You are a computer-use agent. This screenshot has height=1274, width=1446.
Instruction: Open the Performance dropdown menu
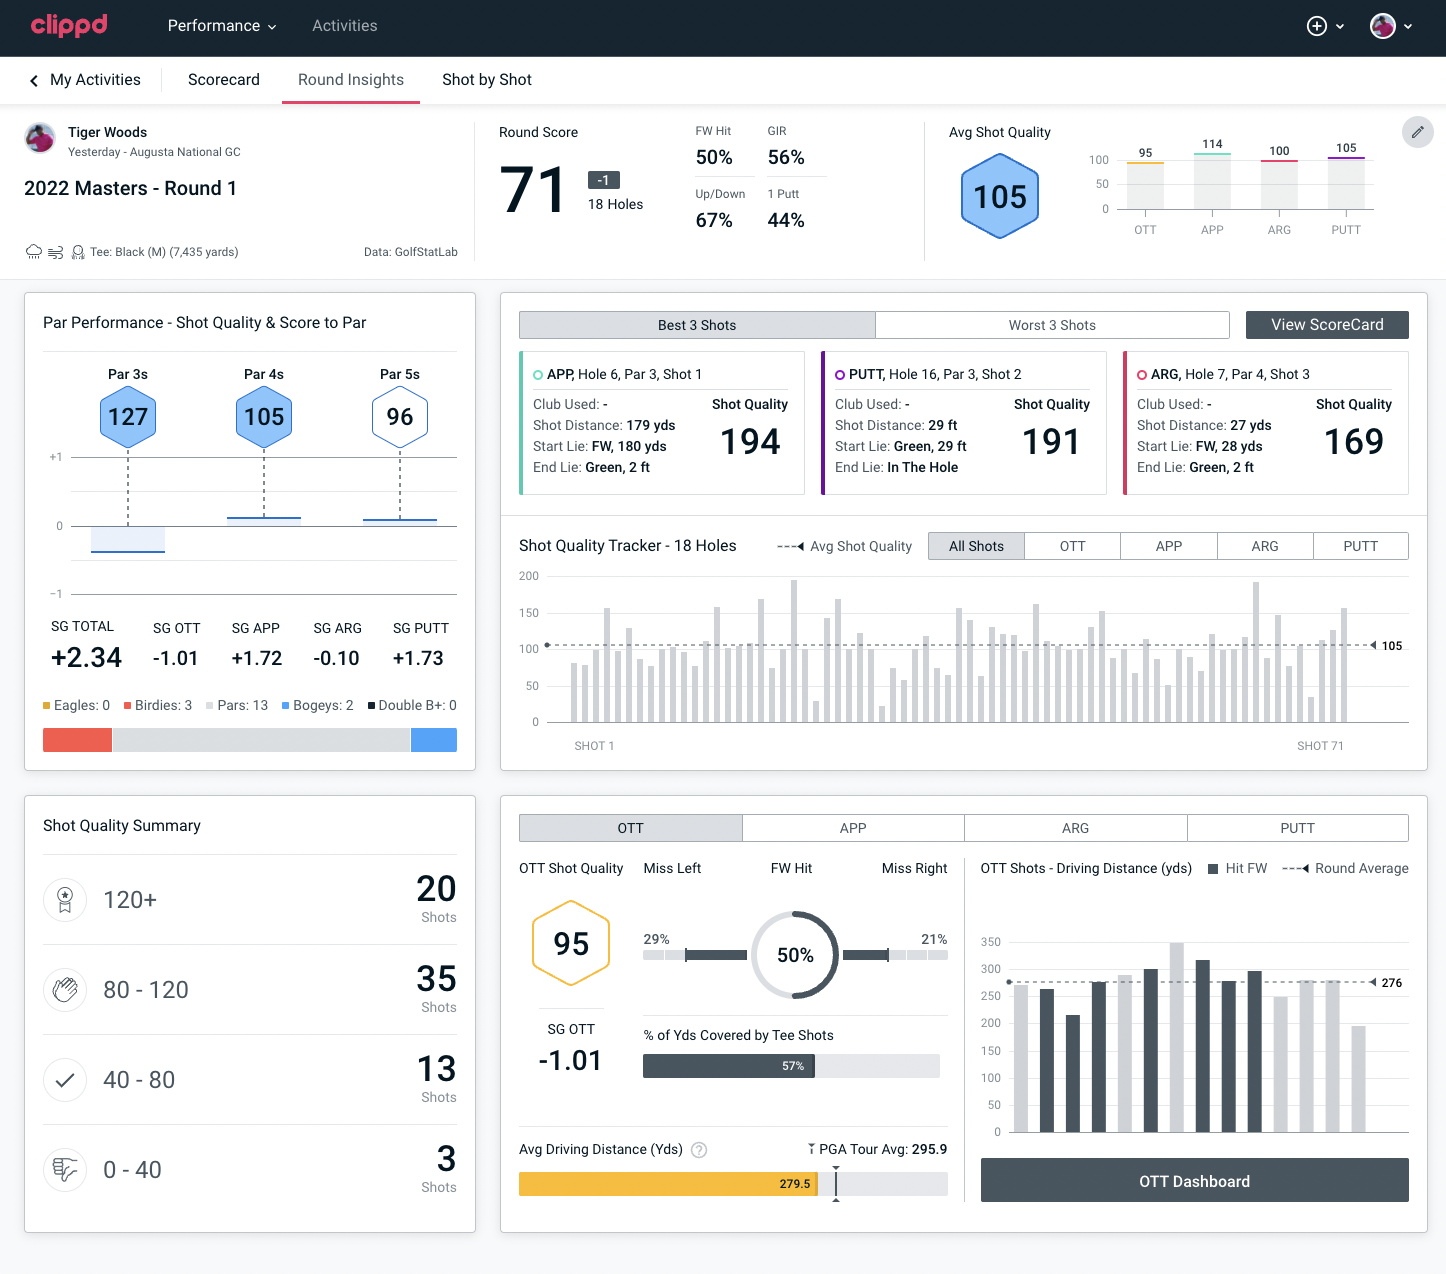[x=221, y=26]
